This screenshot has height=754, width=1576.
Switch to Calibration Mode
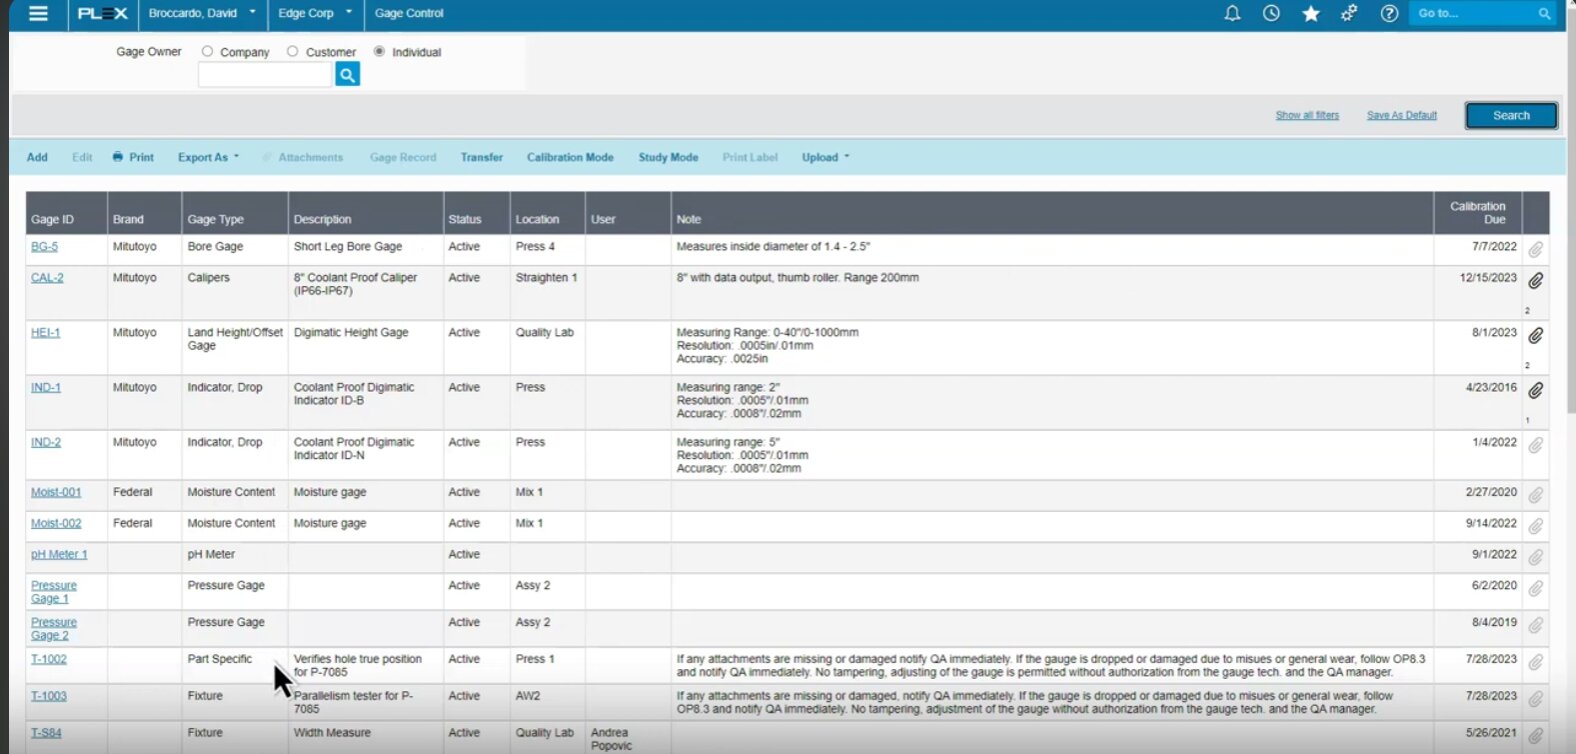(570, 157)
